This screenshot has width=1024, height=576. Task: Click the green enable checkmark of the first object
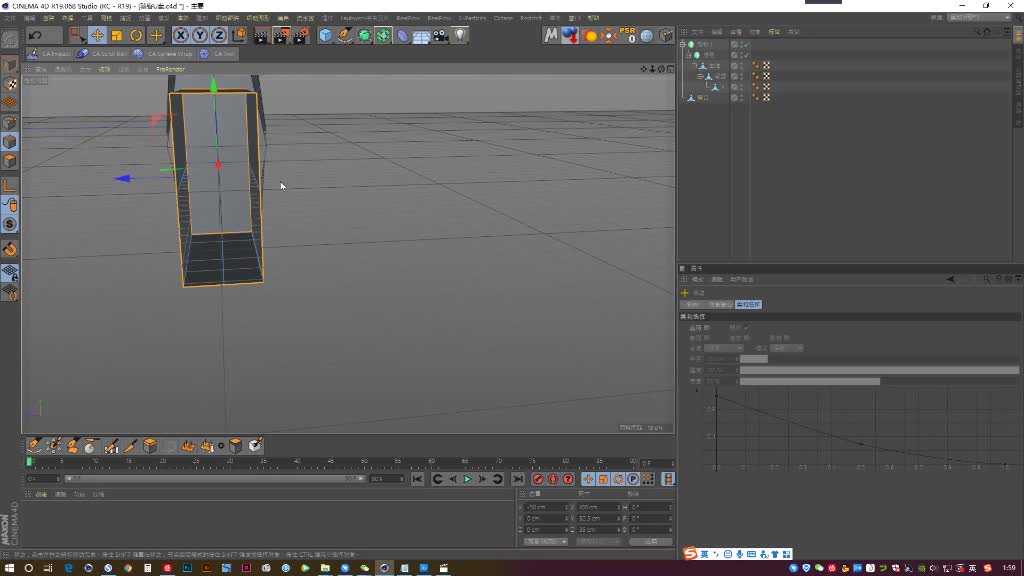click(746, 45)
